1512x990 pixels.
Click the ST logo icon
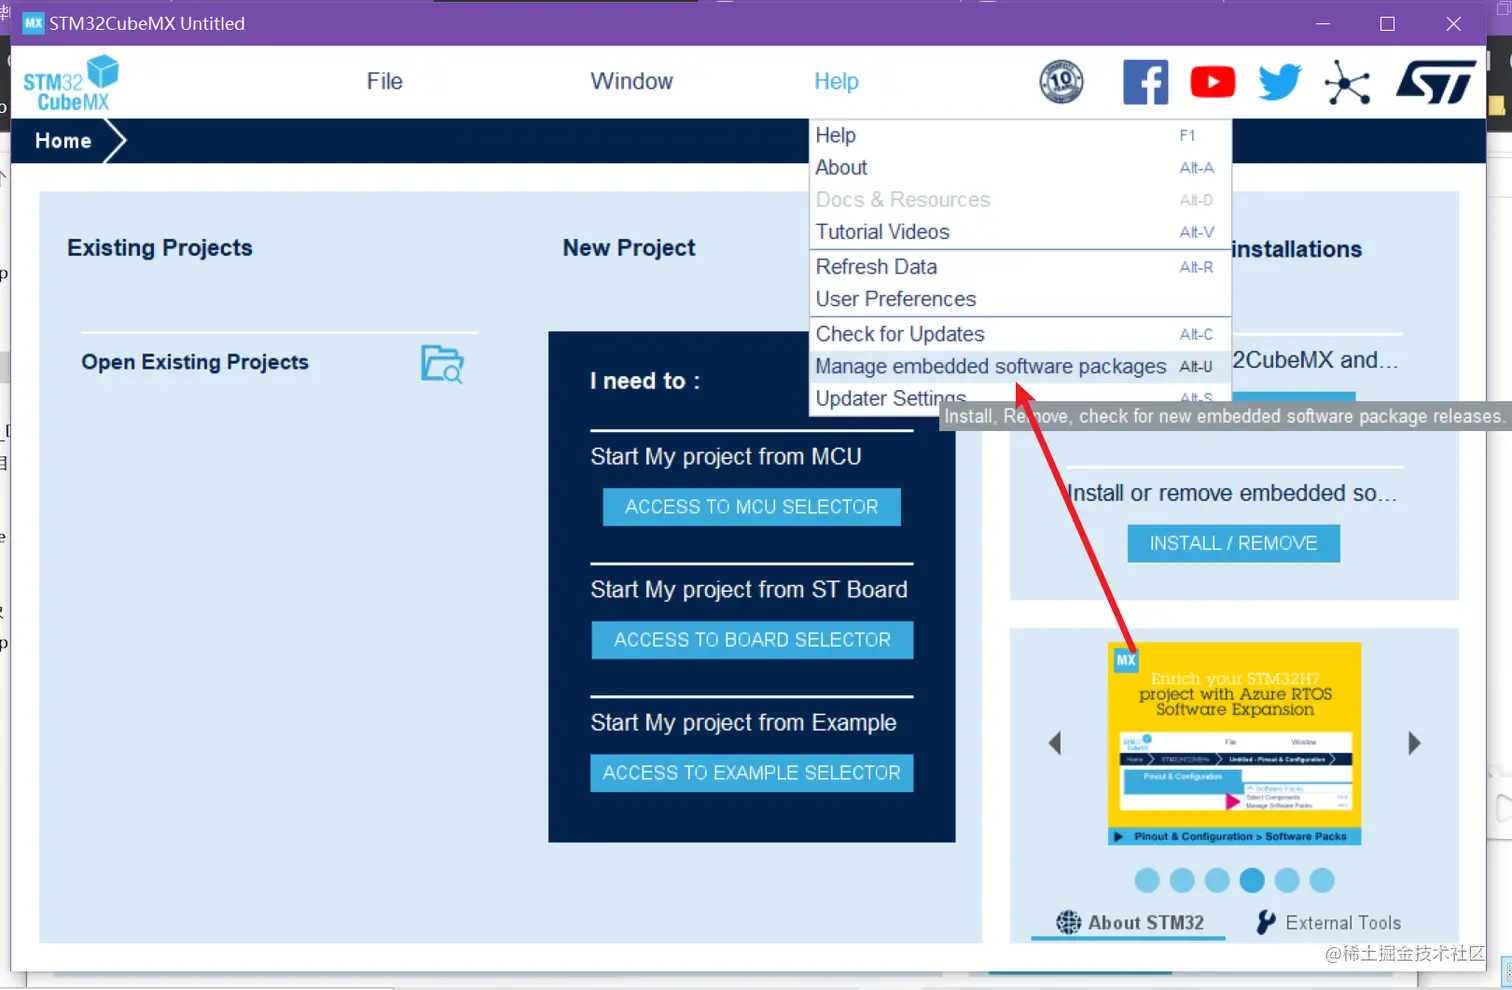tap(1436, 82)
